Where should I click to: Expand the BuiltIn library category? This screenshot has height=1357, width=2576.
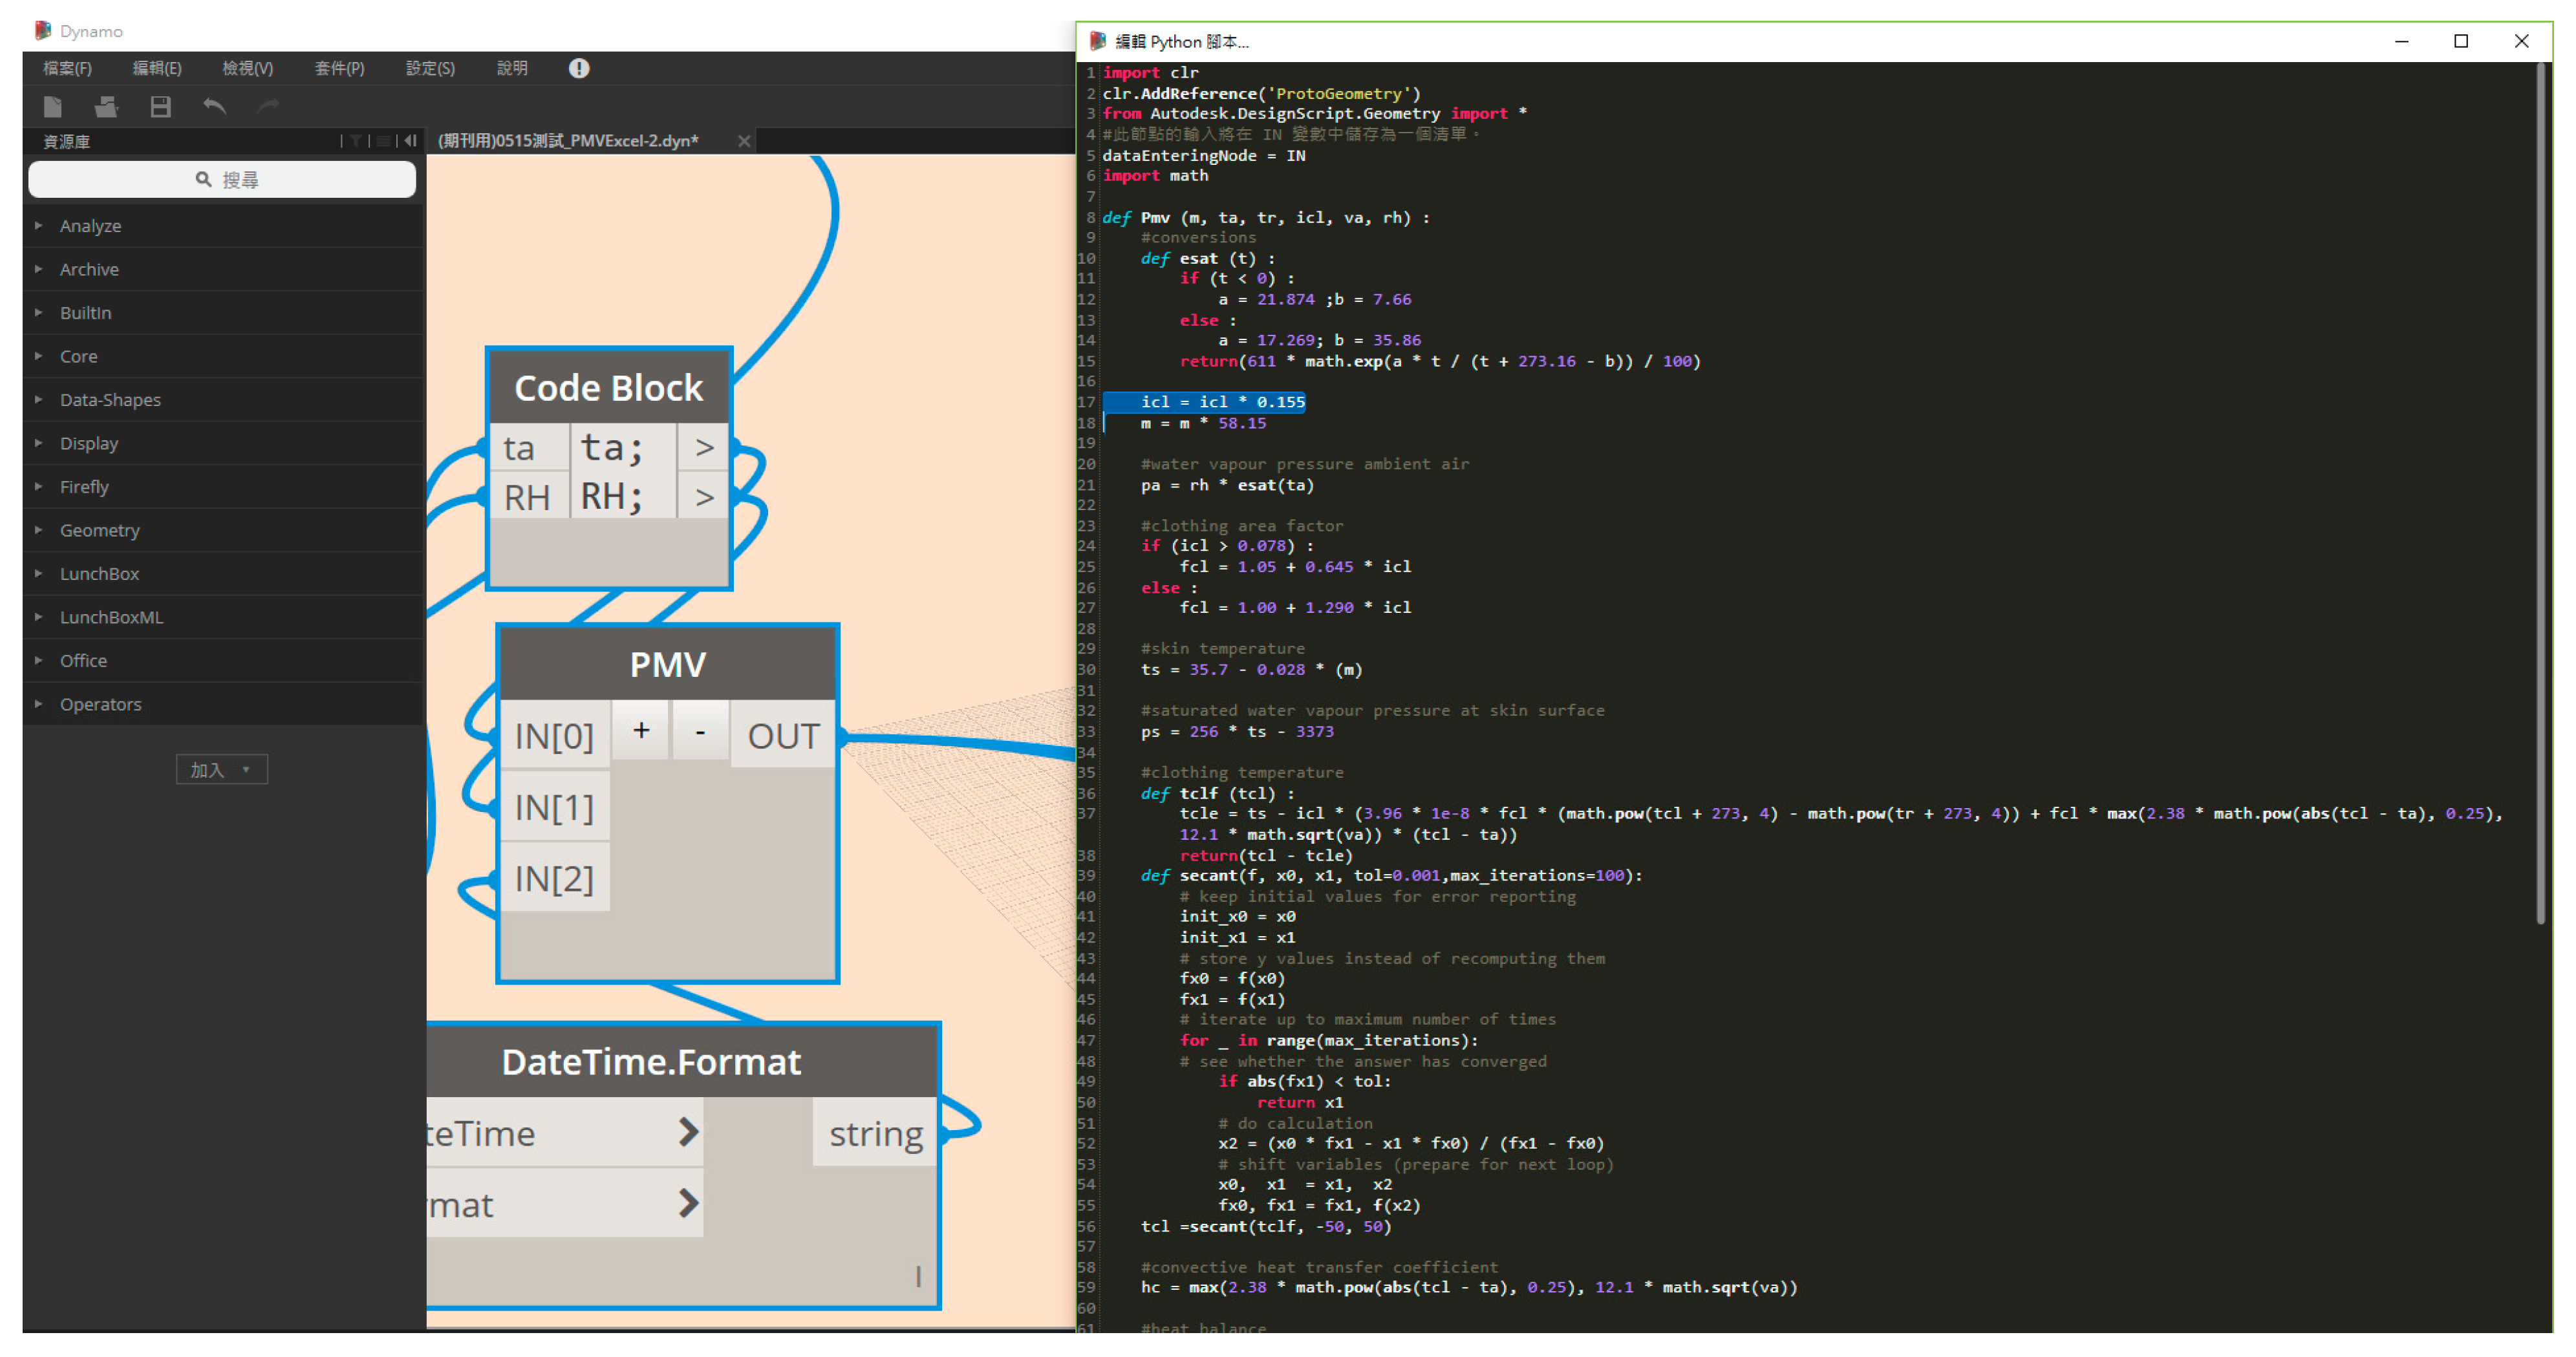[x=224, y=313]
